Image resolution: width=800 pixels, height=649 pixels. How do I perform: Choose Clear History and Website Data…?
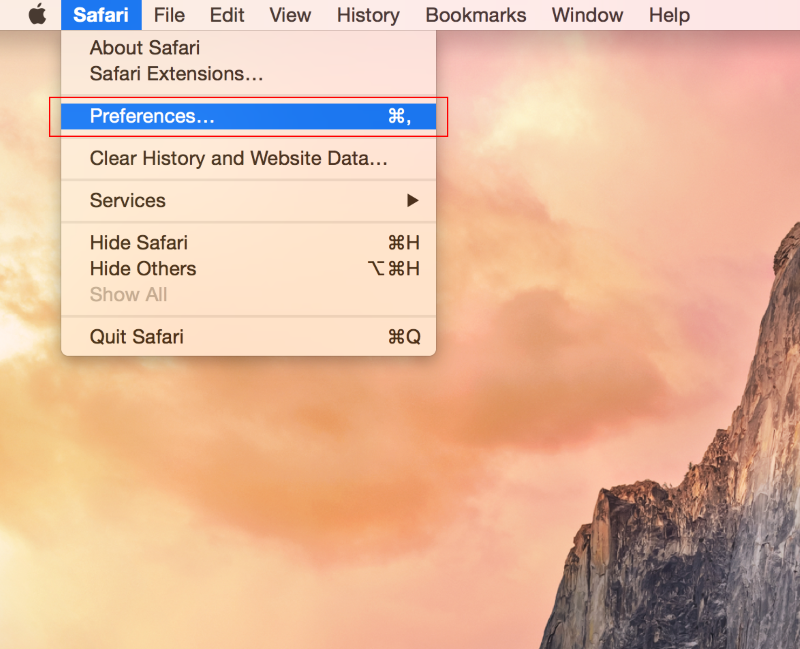(x=248, y=159)
